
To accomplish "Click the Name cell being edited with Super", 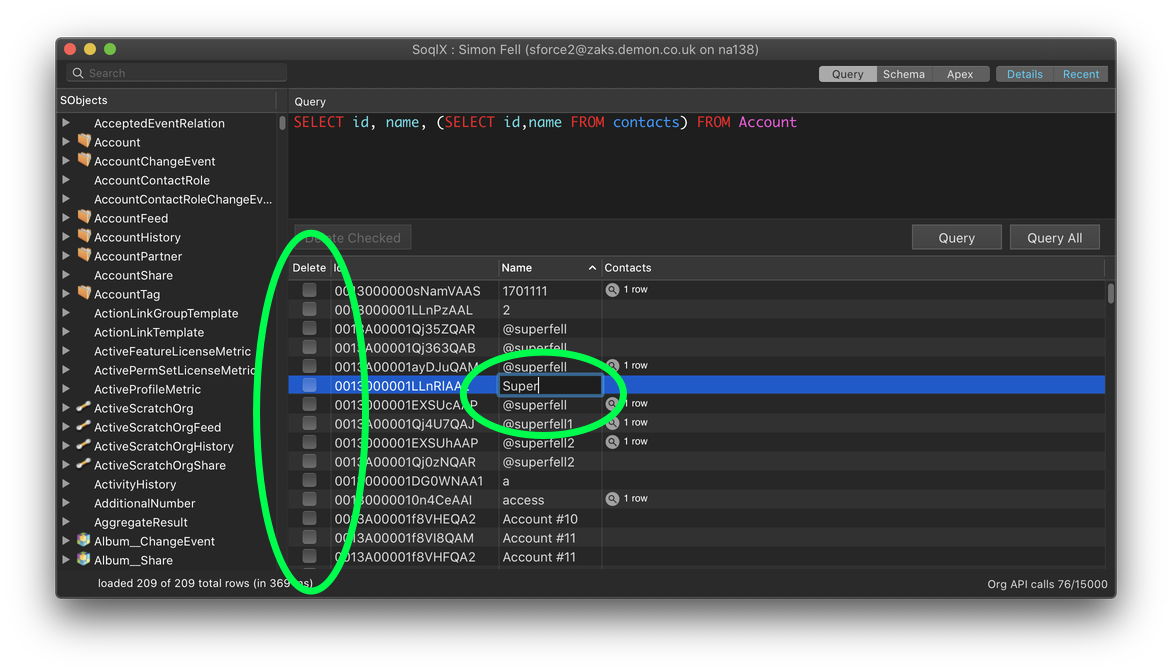I will [x=550, y=386].
